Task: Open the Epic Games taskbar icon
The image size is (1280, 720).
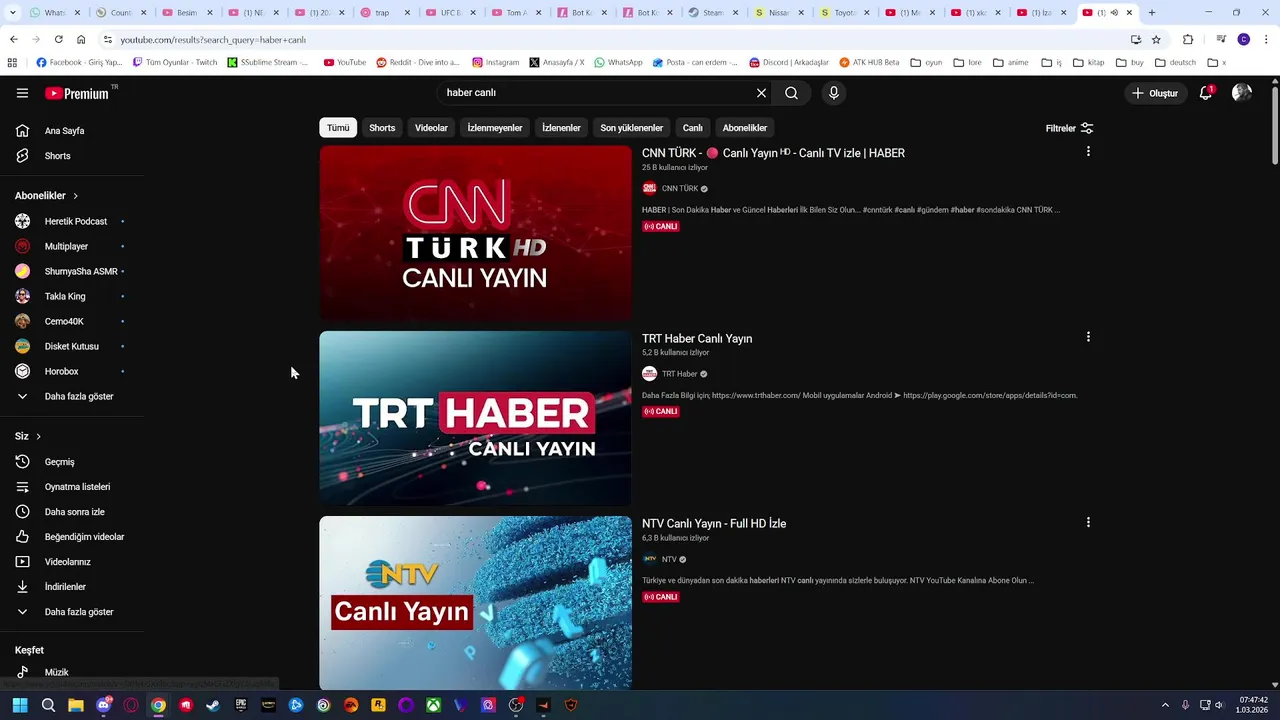Action: pyautogui.click(x=241, y=705)
